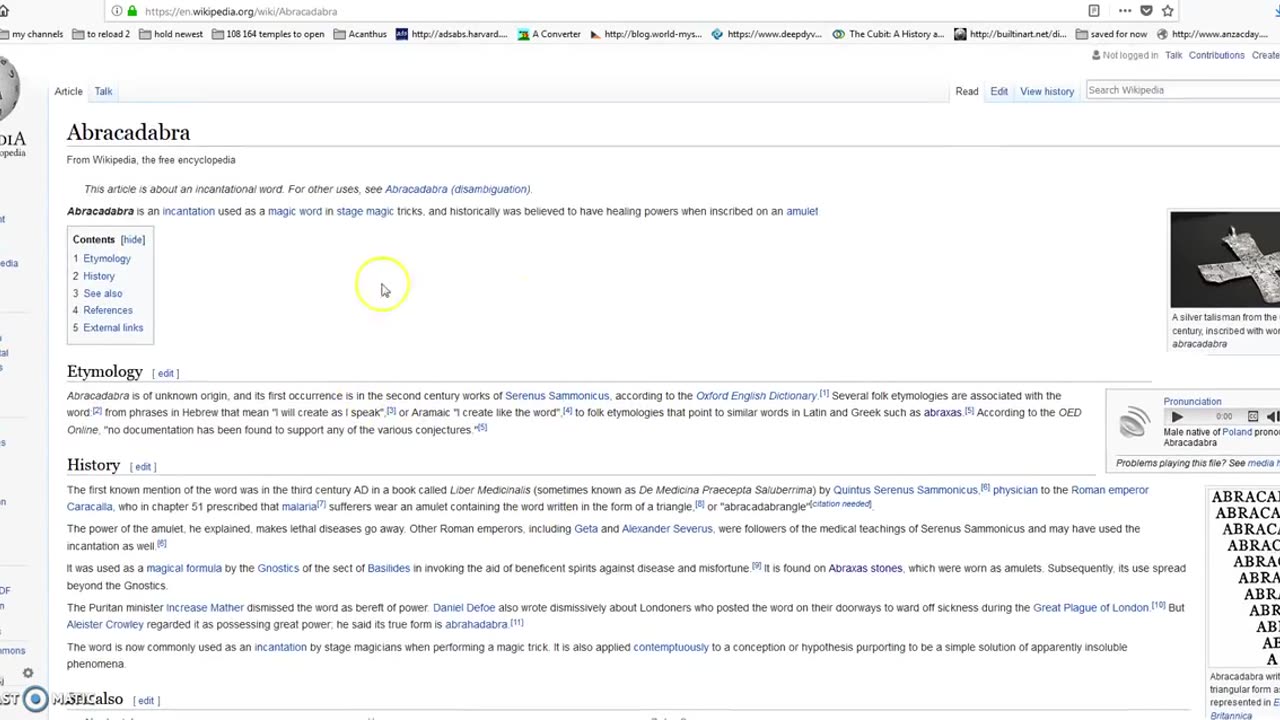Select the Edit tab
The image size is (1280, 720).
pos(999,91)
